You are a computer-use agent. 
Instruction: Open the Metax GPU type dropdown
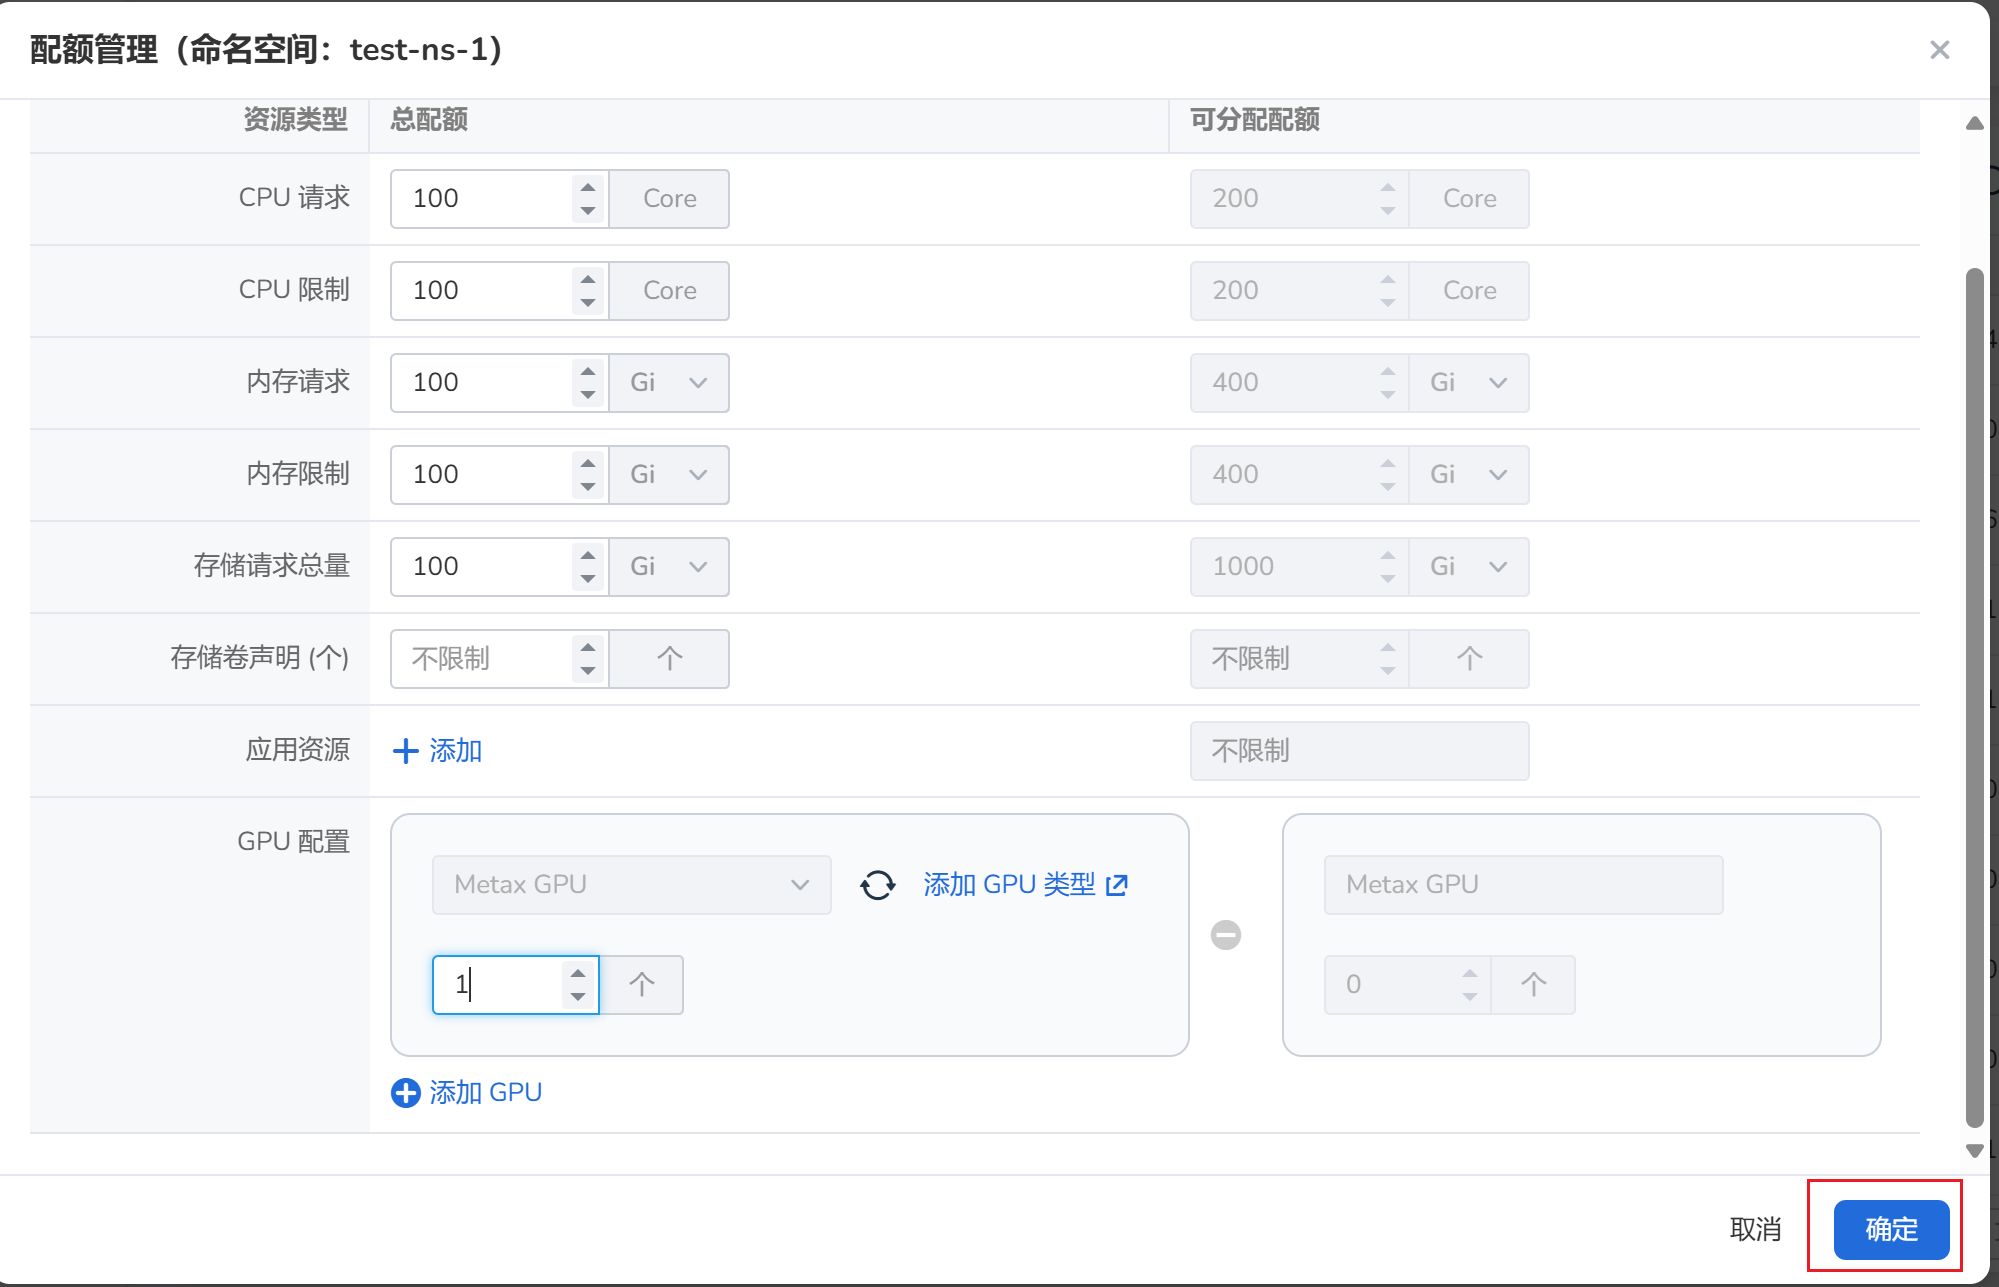[631, 885]
